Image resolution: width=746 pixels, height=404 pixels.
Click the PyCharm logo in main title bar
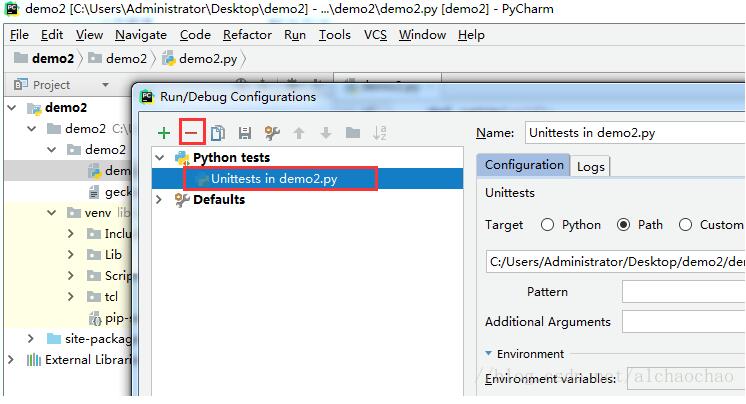pos(11,8)
